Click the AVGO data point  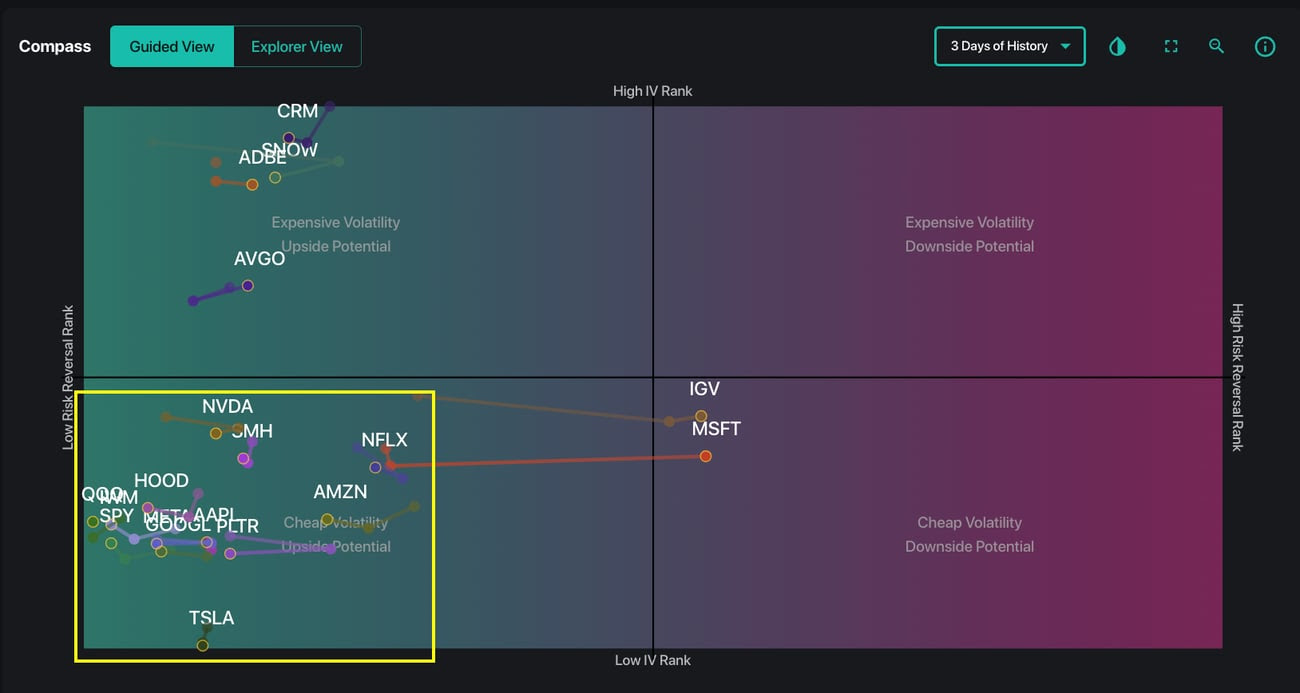tap(248, 286)
